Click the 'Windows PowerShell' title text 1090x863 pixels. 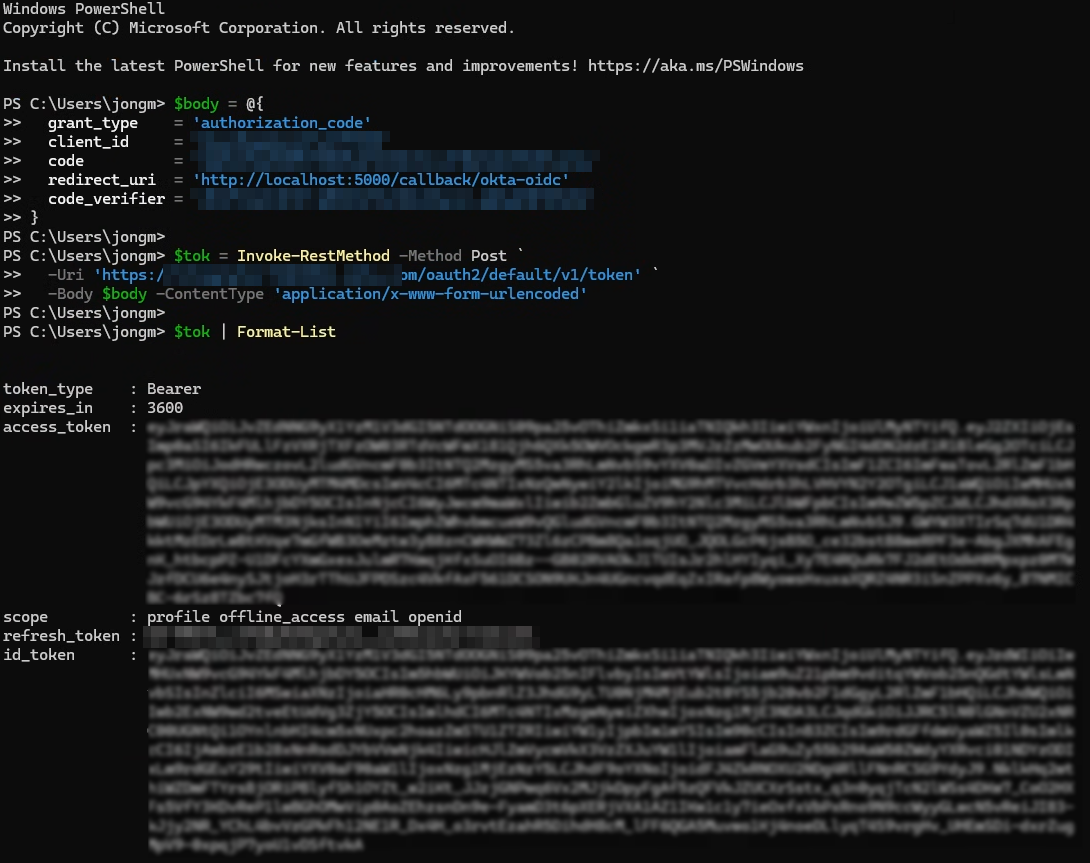coord(83,9)
